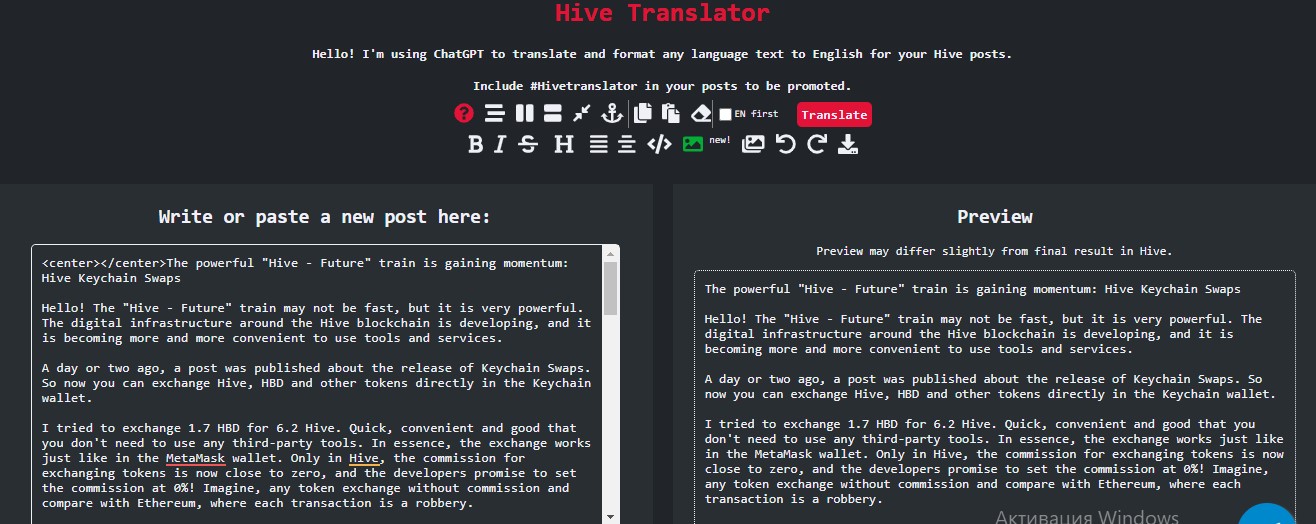Switch to two-column side-by-side layout
This screenshot has height=524, width=1316.
click(x=524, y=113)
